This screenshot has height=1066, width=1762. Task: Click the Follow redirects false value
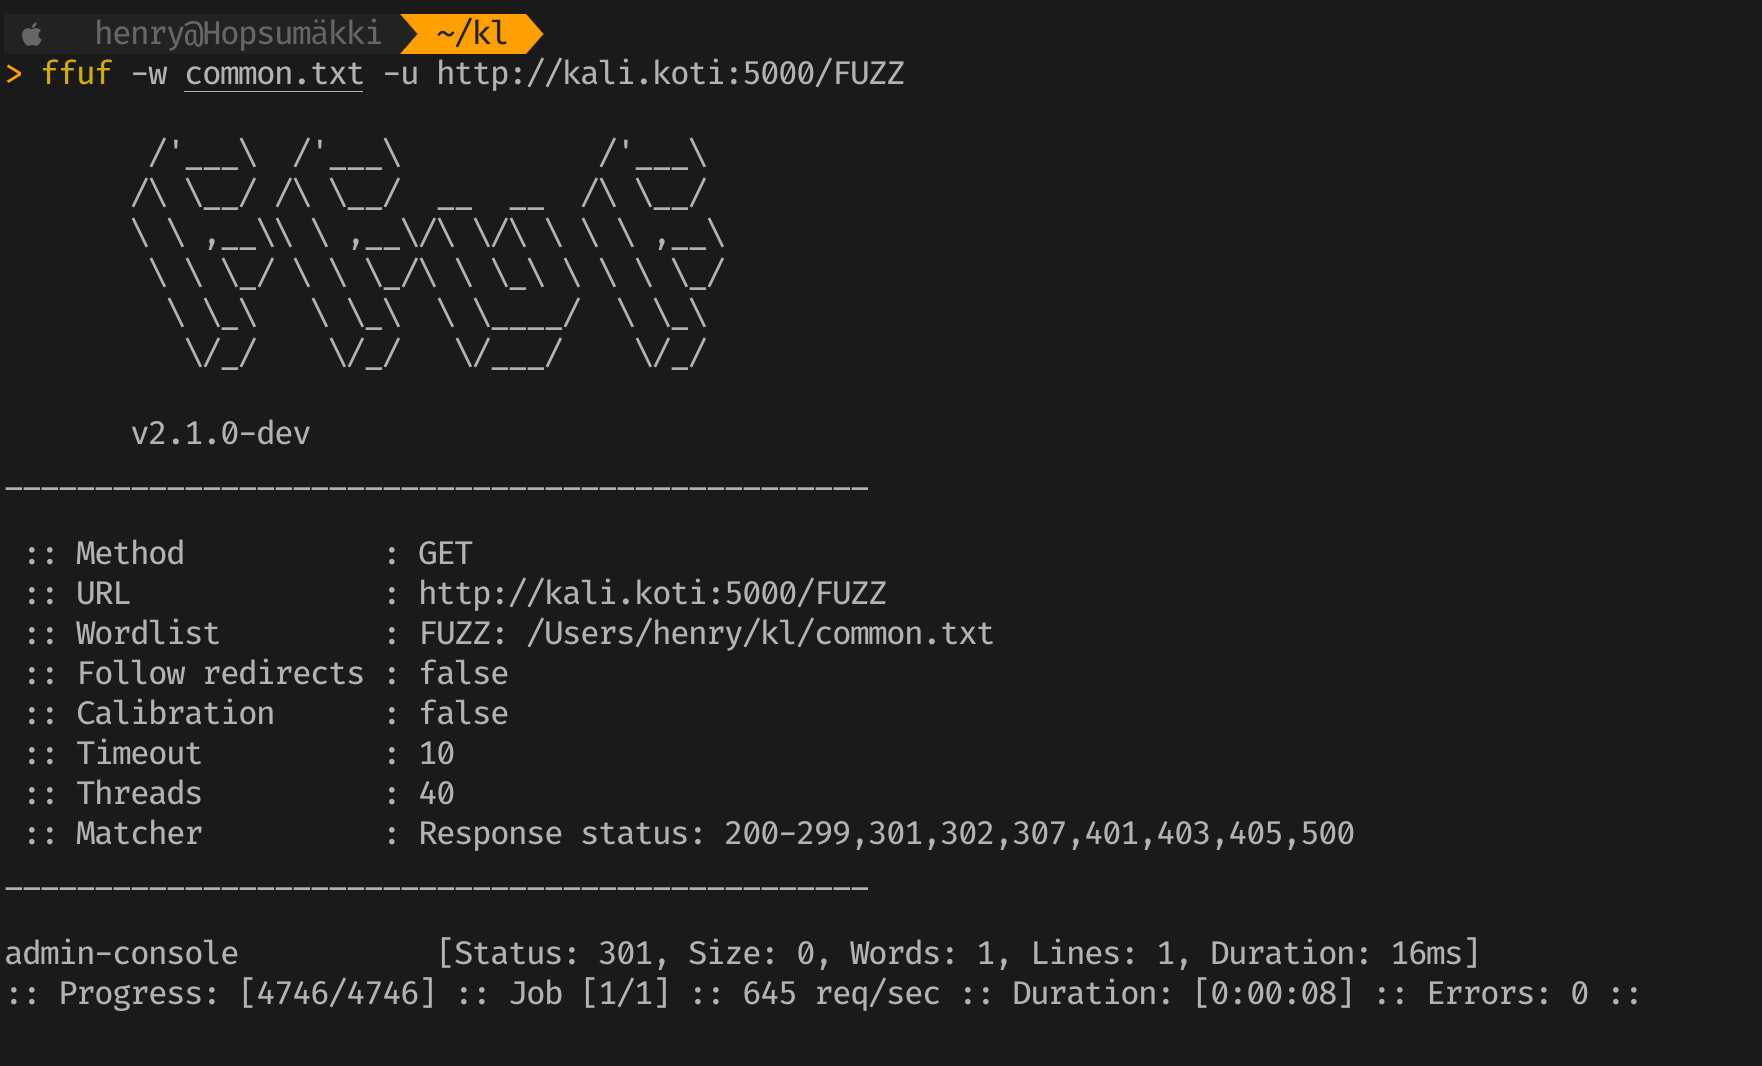point(463,674)
